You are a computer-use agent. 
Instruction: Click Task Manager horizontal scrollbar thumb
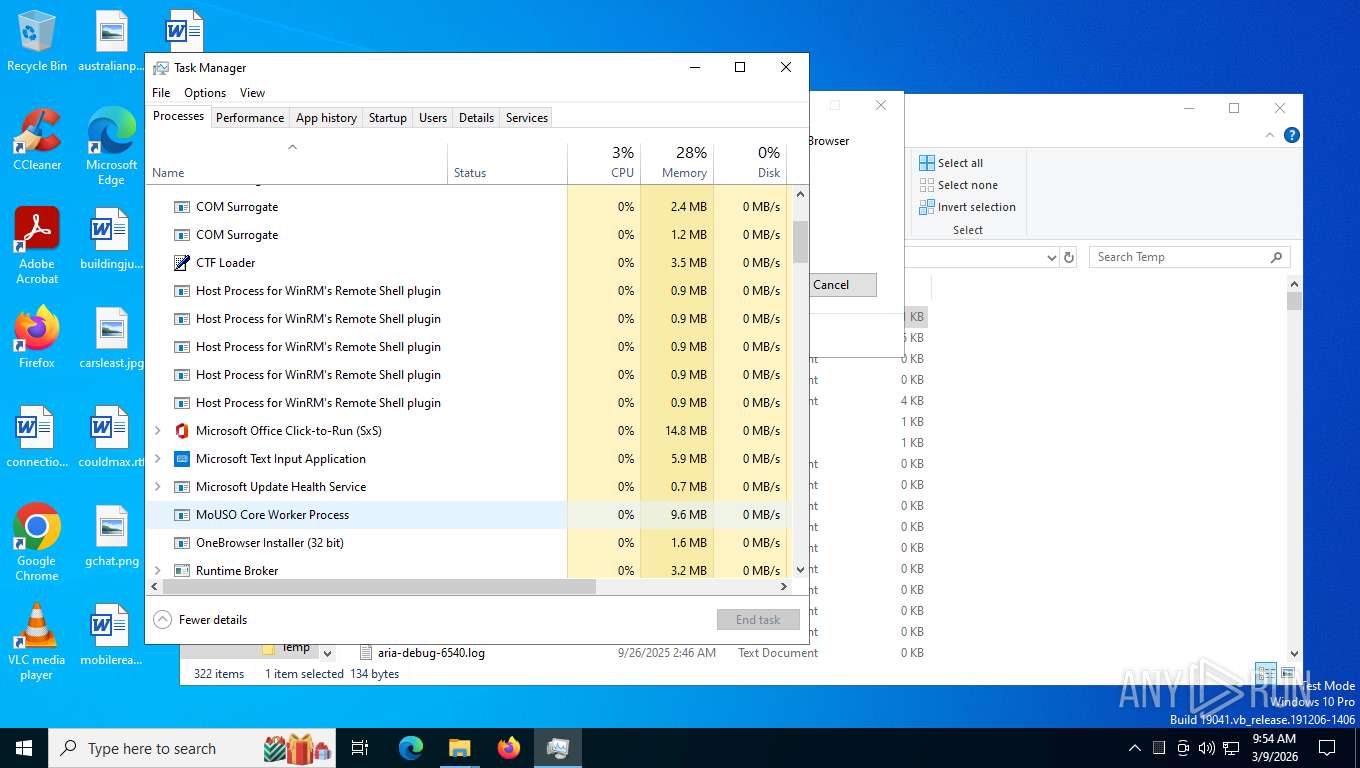pyautogui.click(x=380, y=587)
